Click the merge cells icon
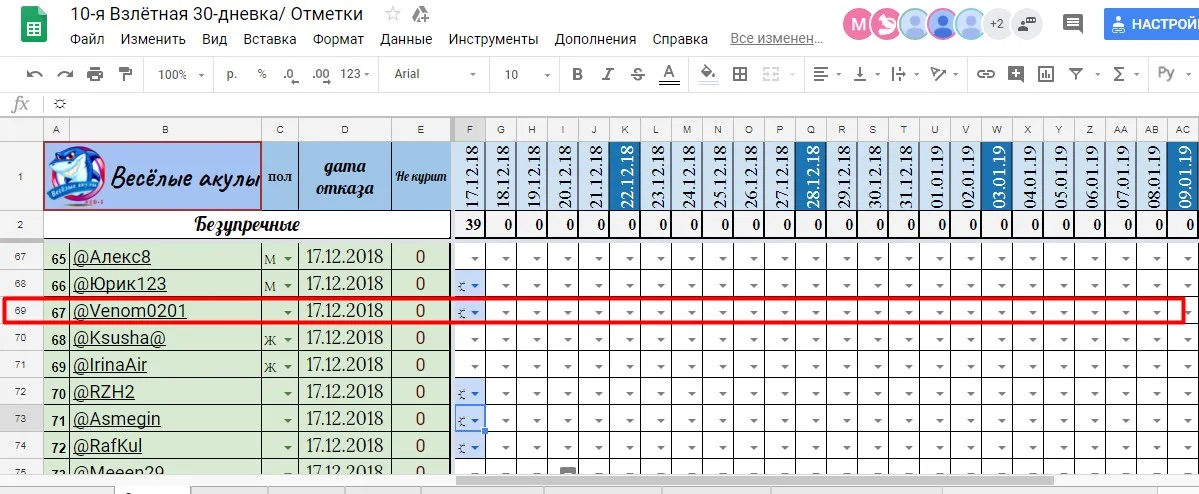1199x494 pixels. pyautogui.click(x=770, y=74)
